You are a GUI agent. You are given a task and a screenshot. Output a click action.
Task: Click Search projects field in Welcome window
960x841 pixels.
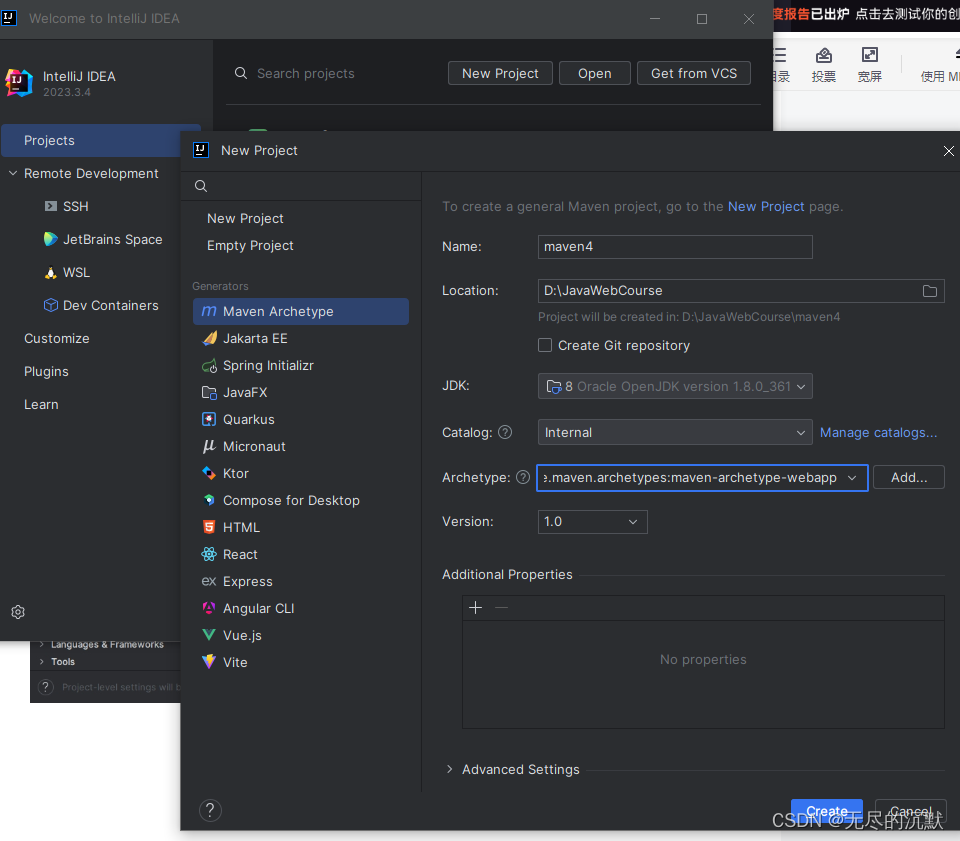[306, 73]
